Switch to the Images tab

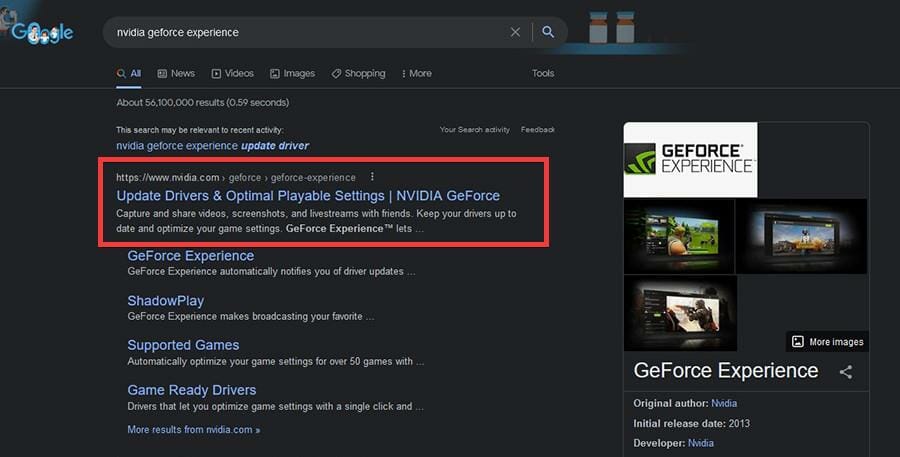point(292,73)
